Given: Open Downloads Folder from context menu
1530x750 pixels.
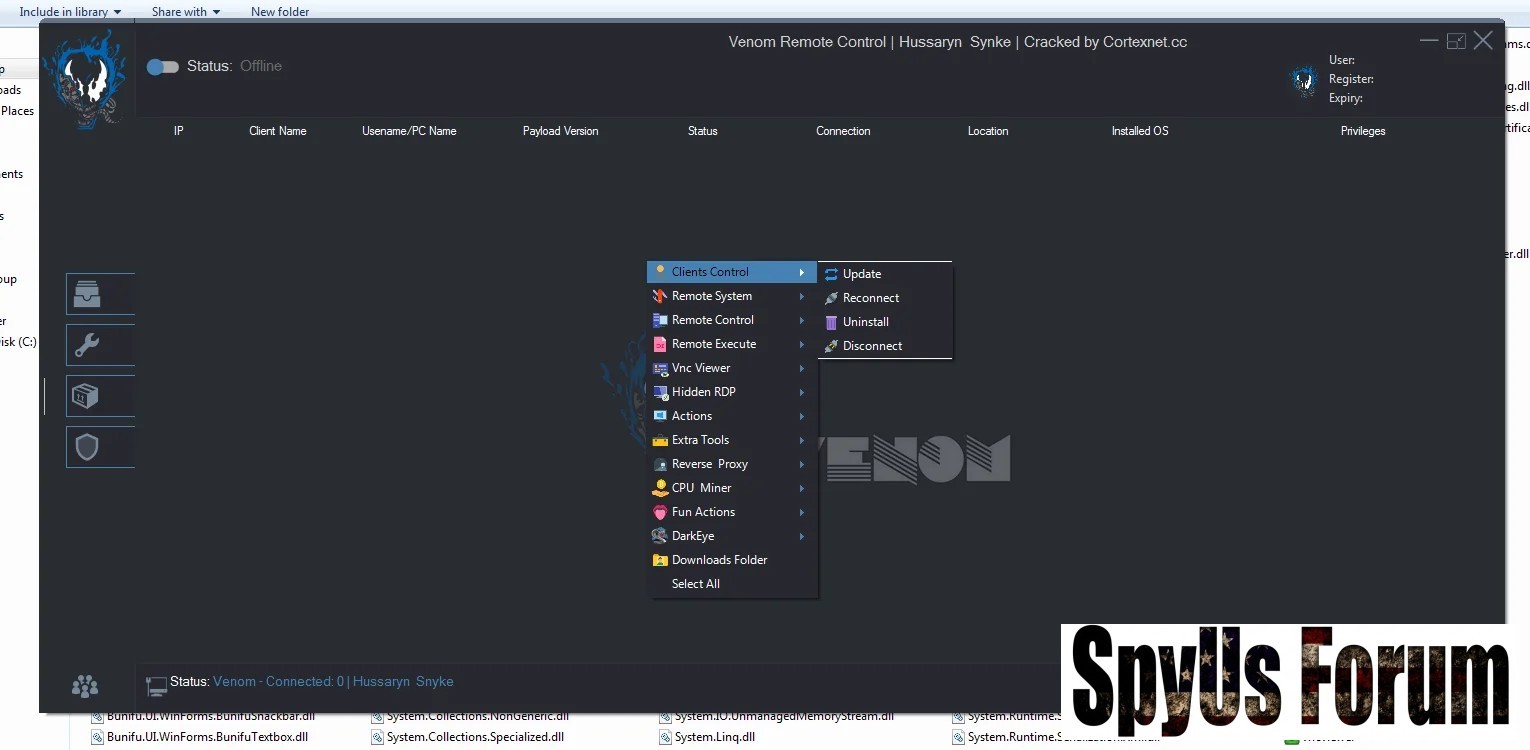Looking at the screenshot, I should click(x=719, y=560).
